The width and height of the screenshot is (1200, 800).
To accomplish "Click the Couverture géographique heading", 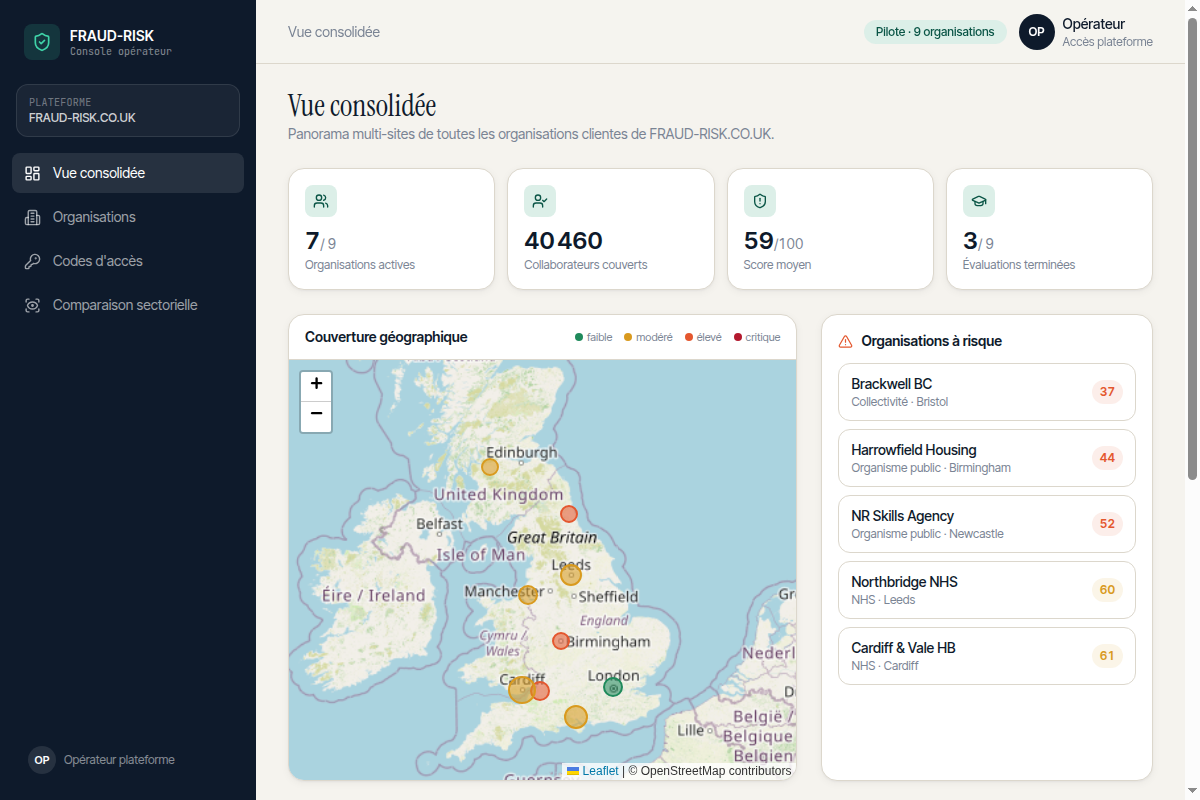I will (386, 337).
